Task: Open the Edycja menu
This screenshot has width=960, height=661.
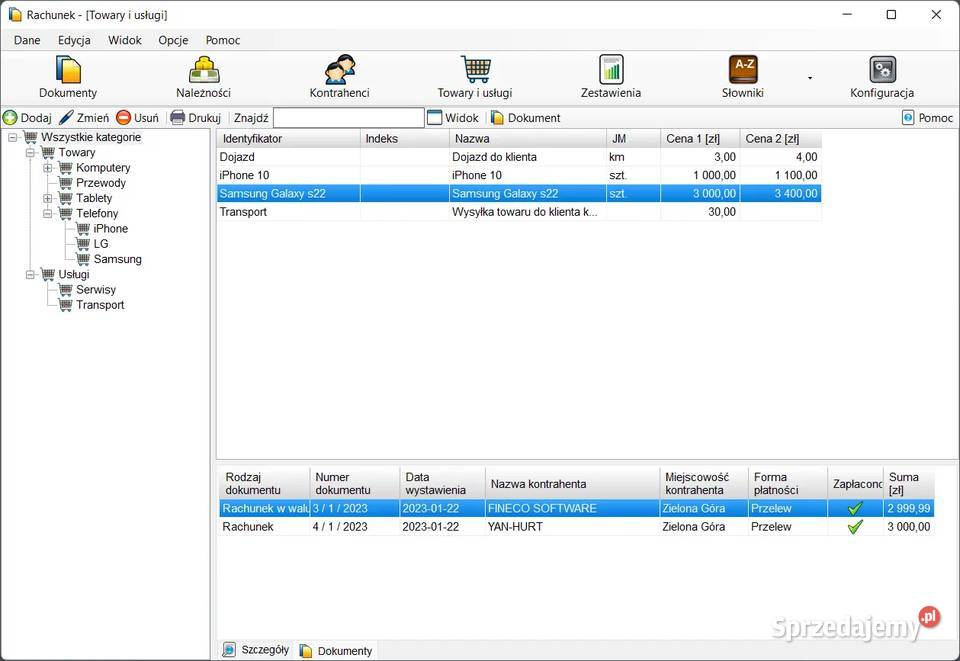Action: pos(74,40)
